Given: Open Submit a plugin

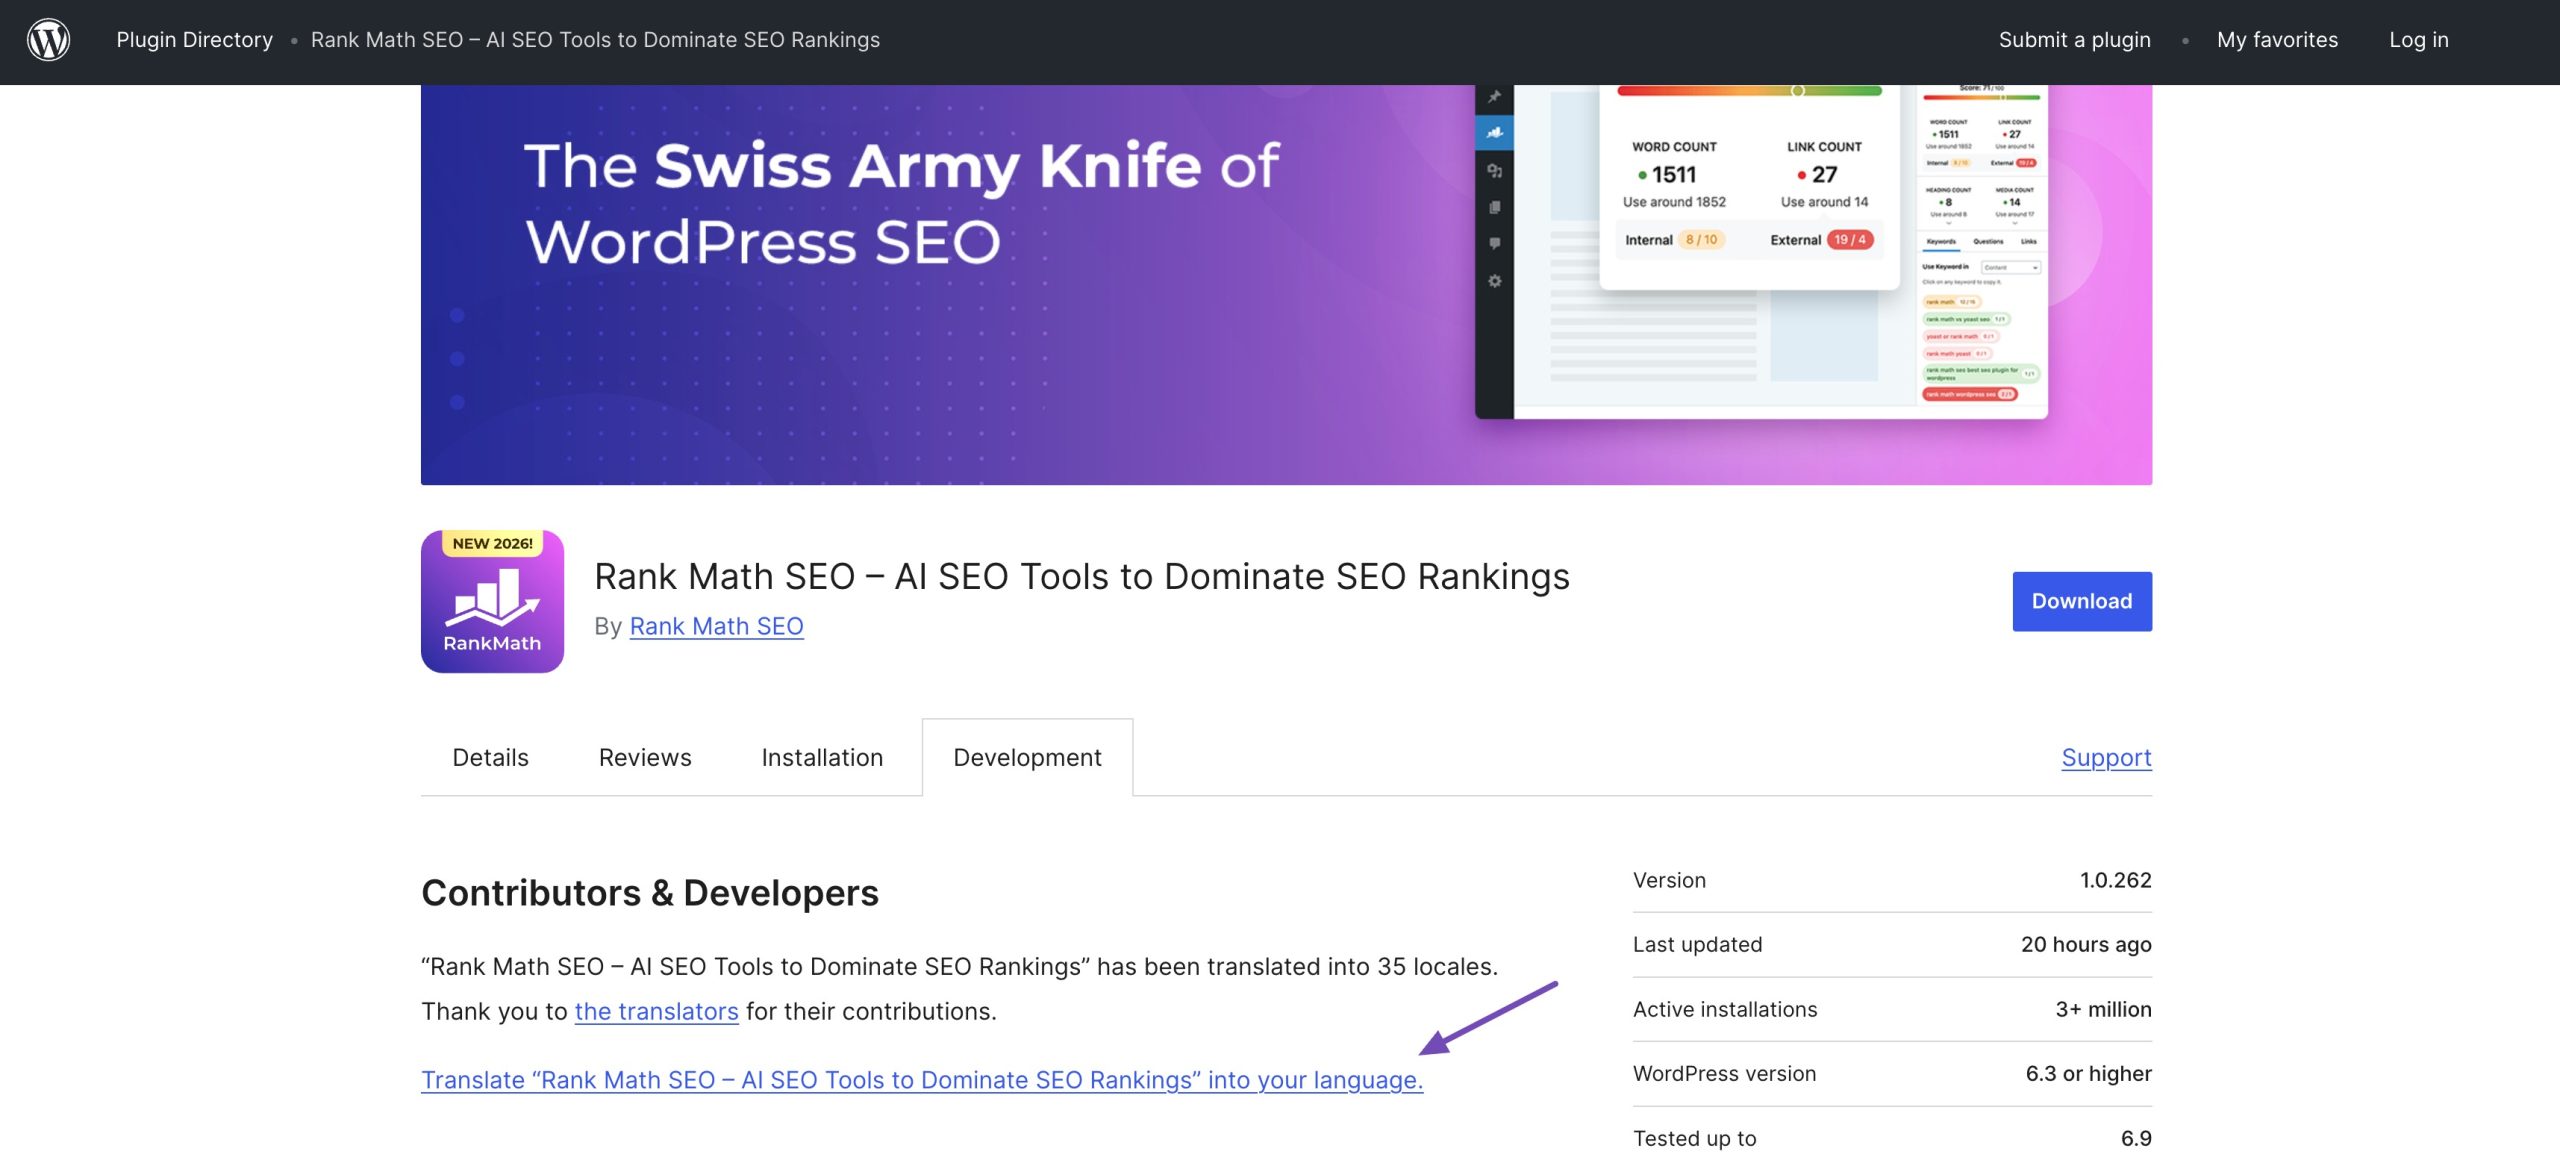Looking at the screenshot, I should click(x=2074, y=40).
